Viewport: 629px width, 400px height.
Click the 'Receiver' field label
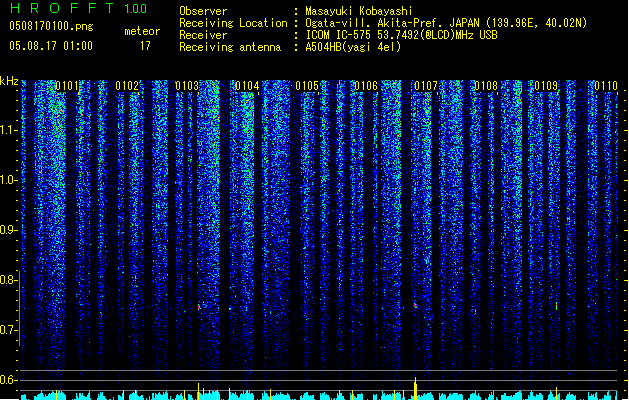(x=203, y=35)
